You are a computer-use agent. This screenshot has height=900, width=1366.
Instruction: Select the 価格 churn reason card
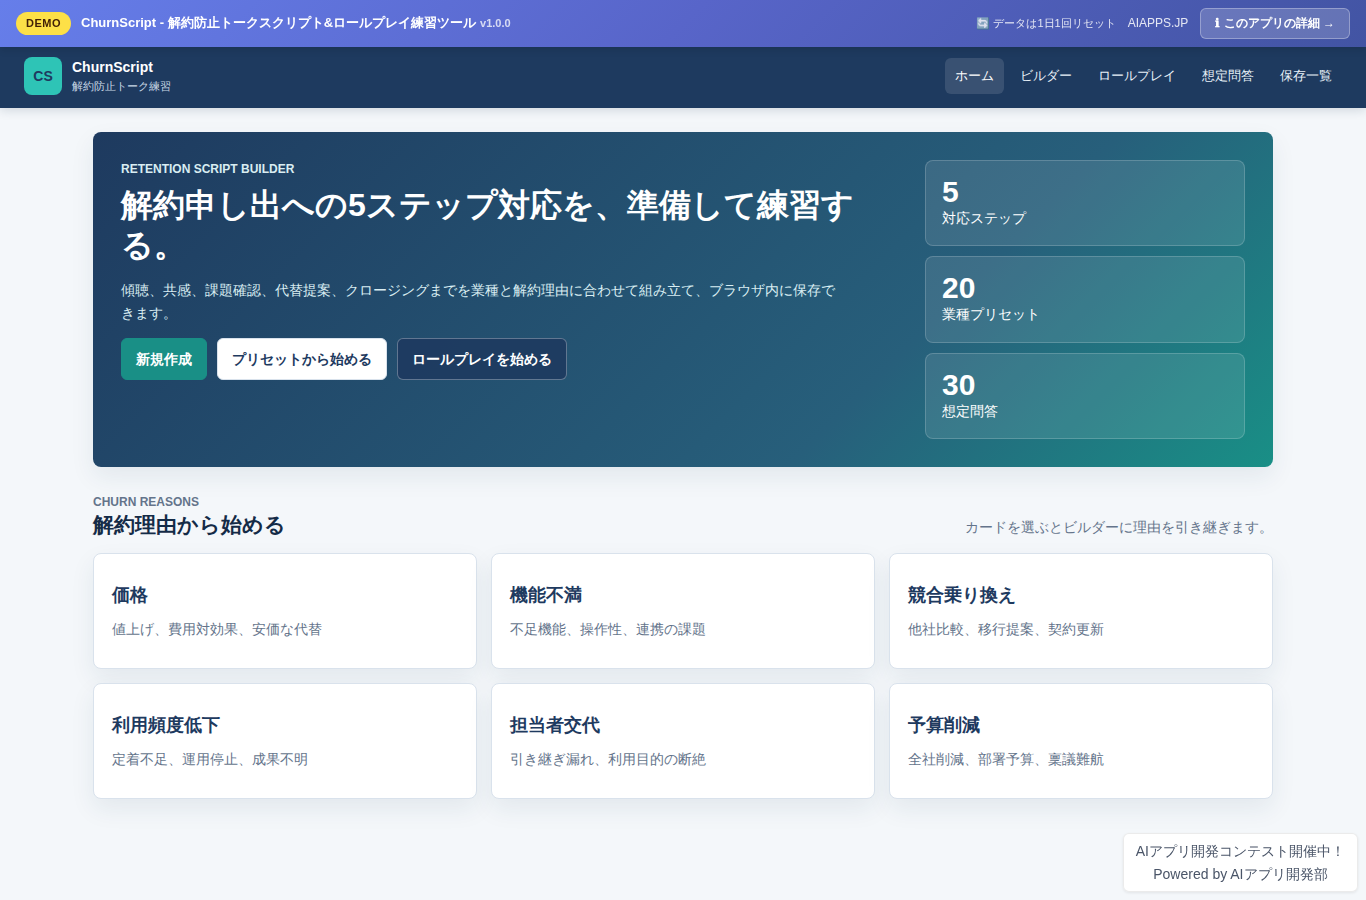coord(285,611)
